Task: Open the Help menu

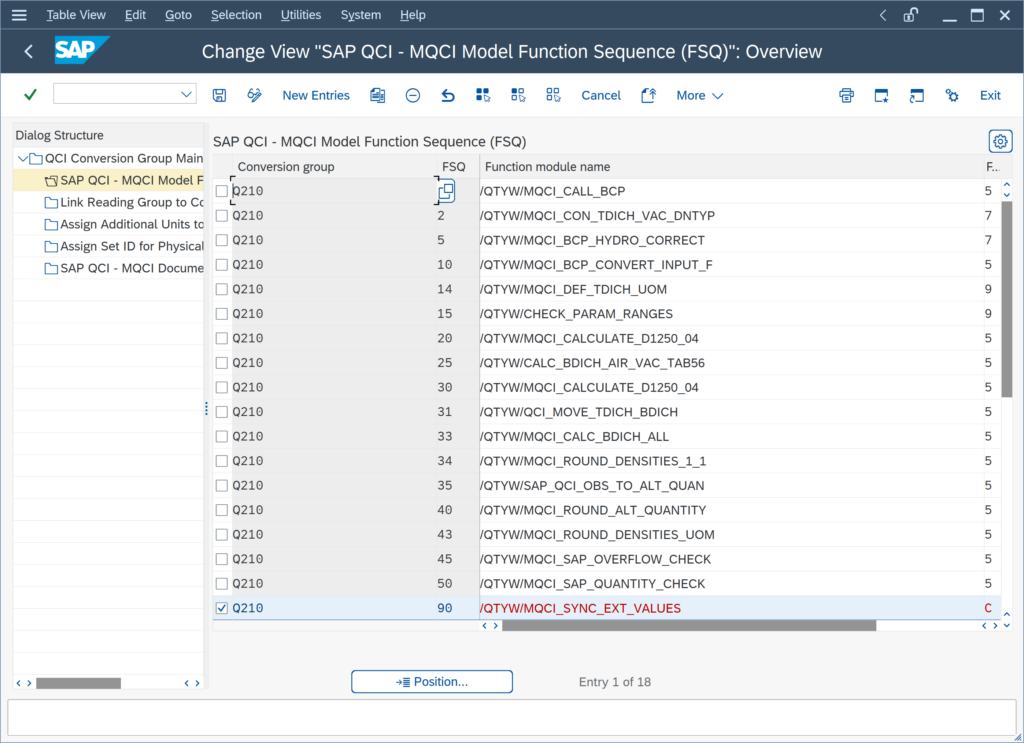Action: 413,14
